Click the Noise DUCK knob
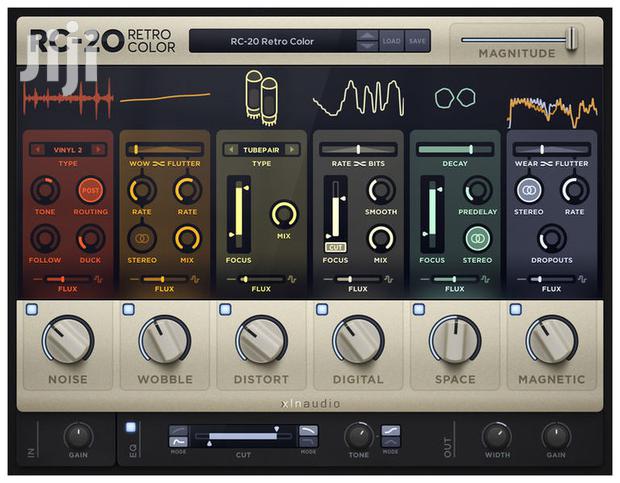The image size is (620, 483). pos(91,238)
